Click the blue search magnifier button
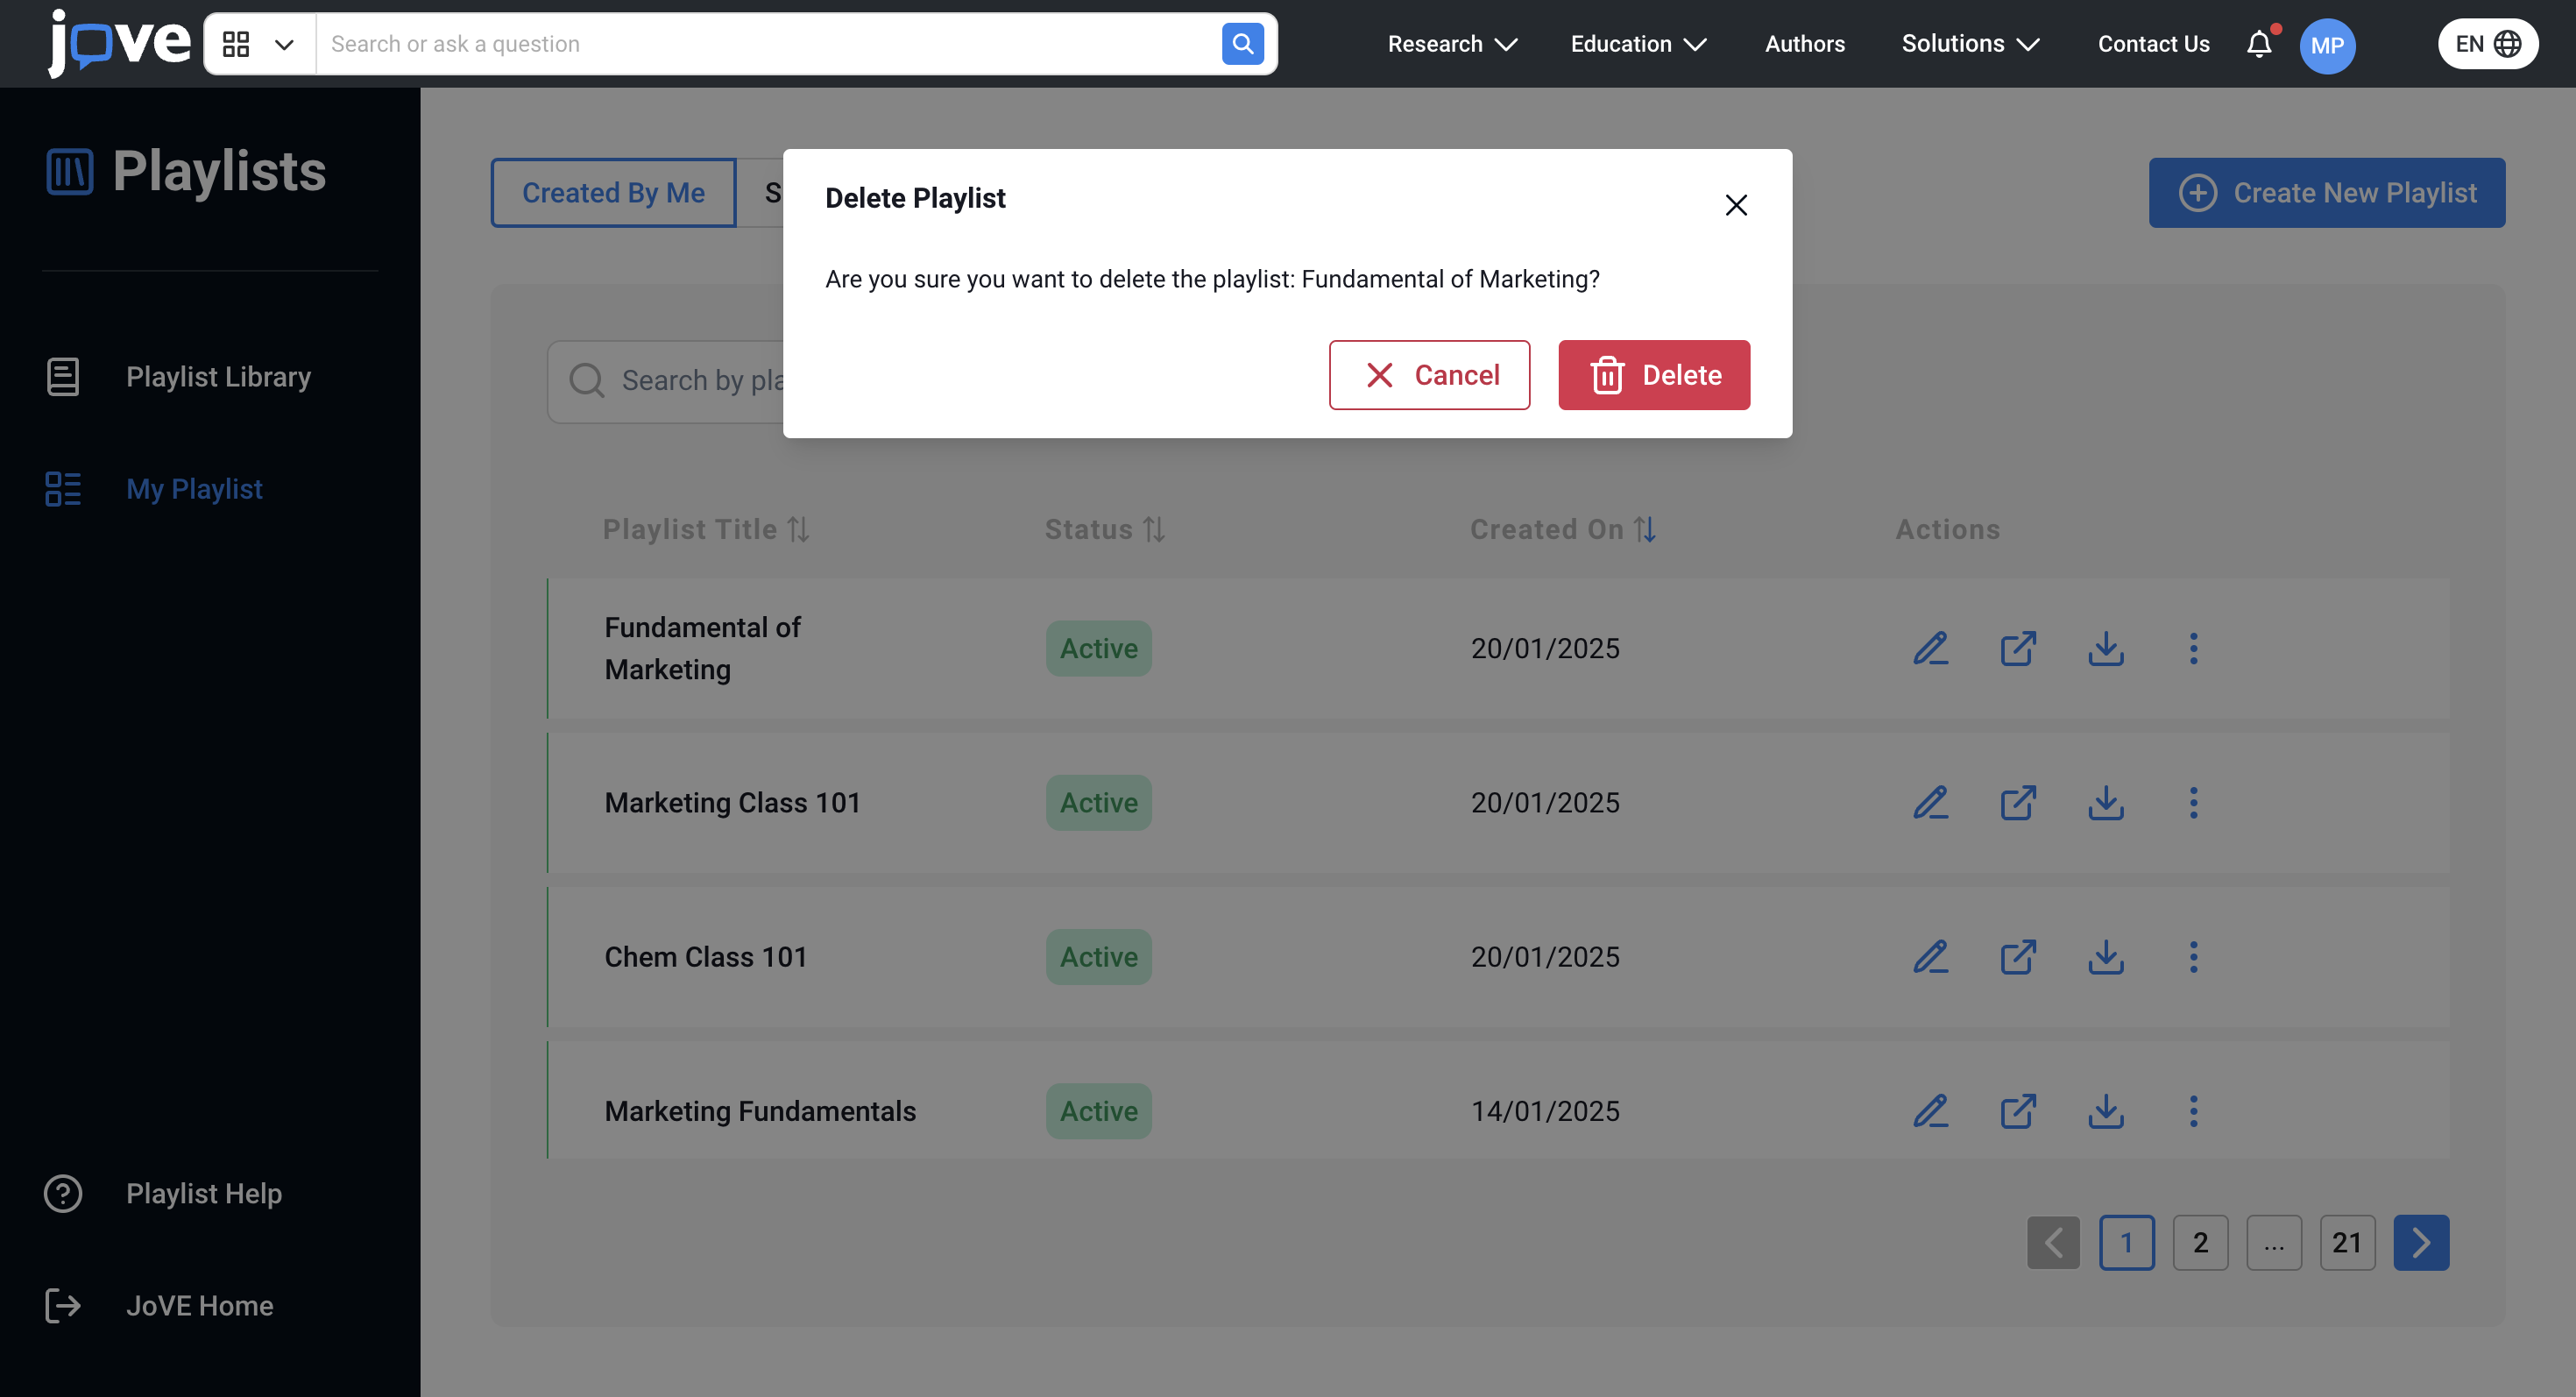The height and width of the screenshot is (1397, 2576). [1242, 44]
